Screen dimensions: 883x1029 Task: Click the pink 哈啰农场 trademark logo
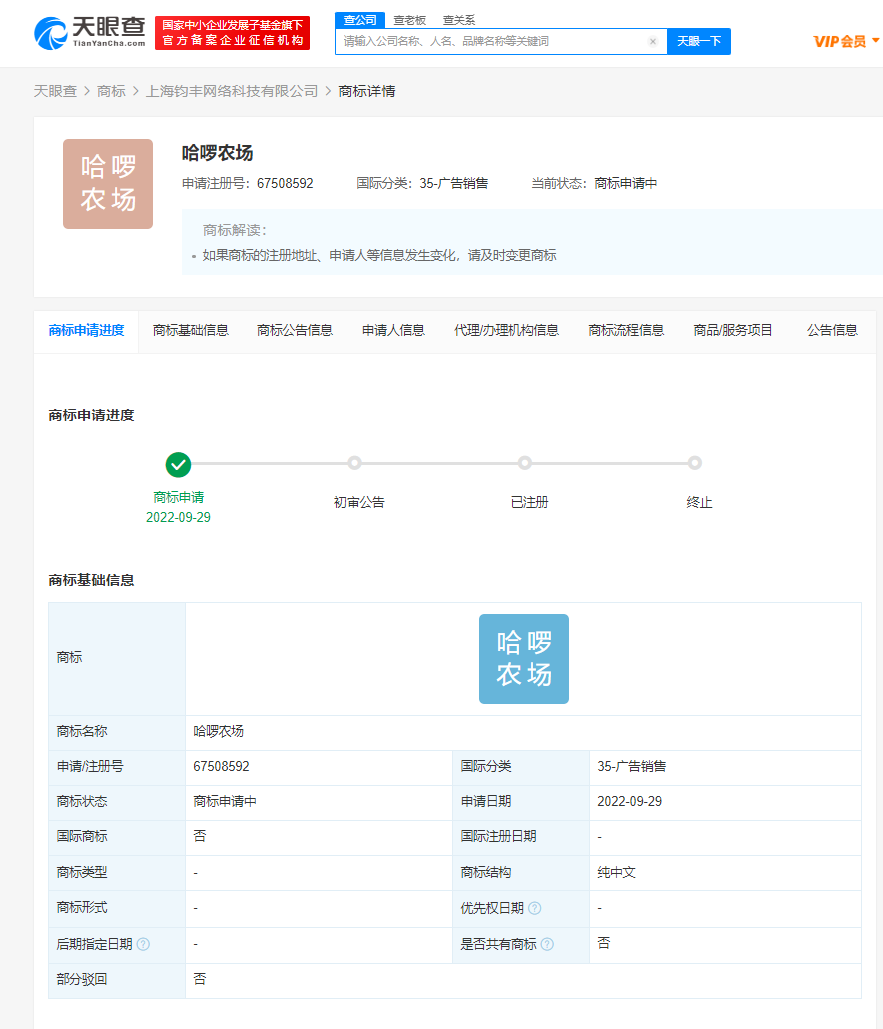[108, 184]
